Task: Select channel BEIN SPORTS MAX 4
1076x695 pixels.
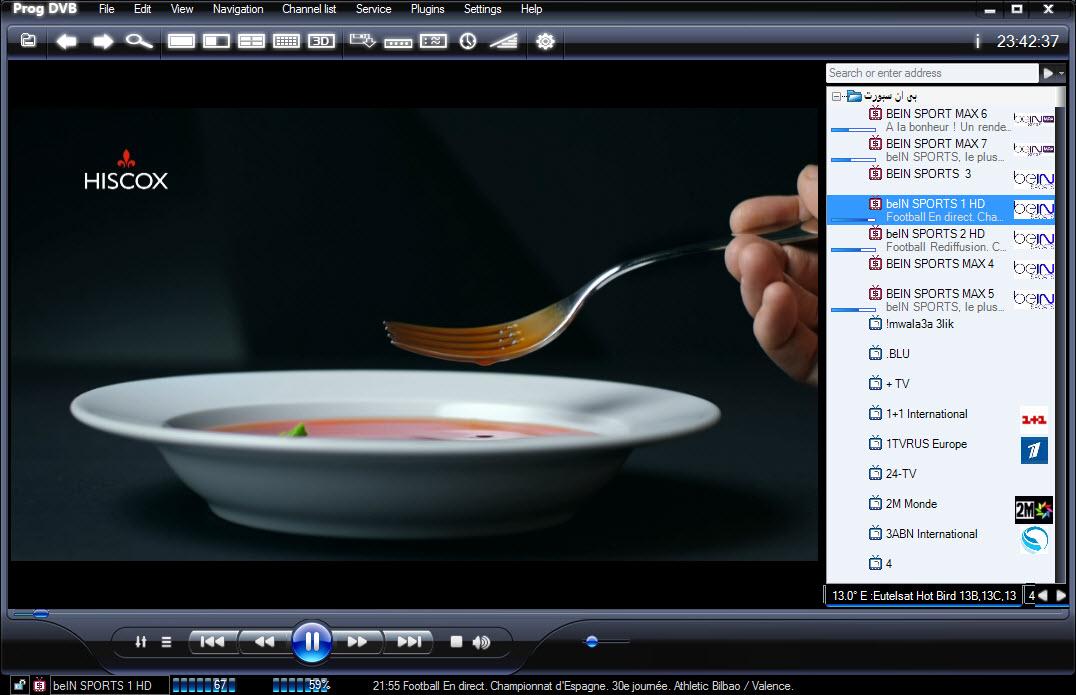Action: tap(940, 270)
